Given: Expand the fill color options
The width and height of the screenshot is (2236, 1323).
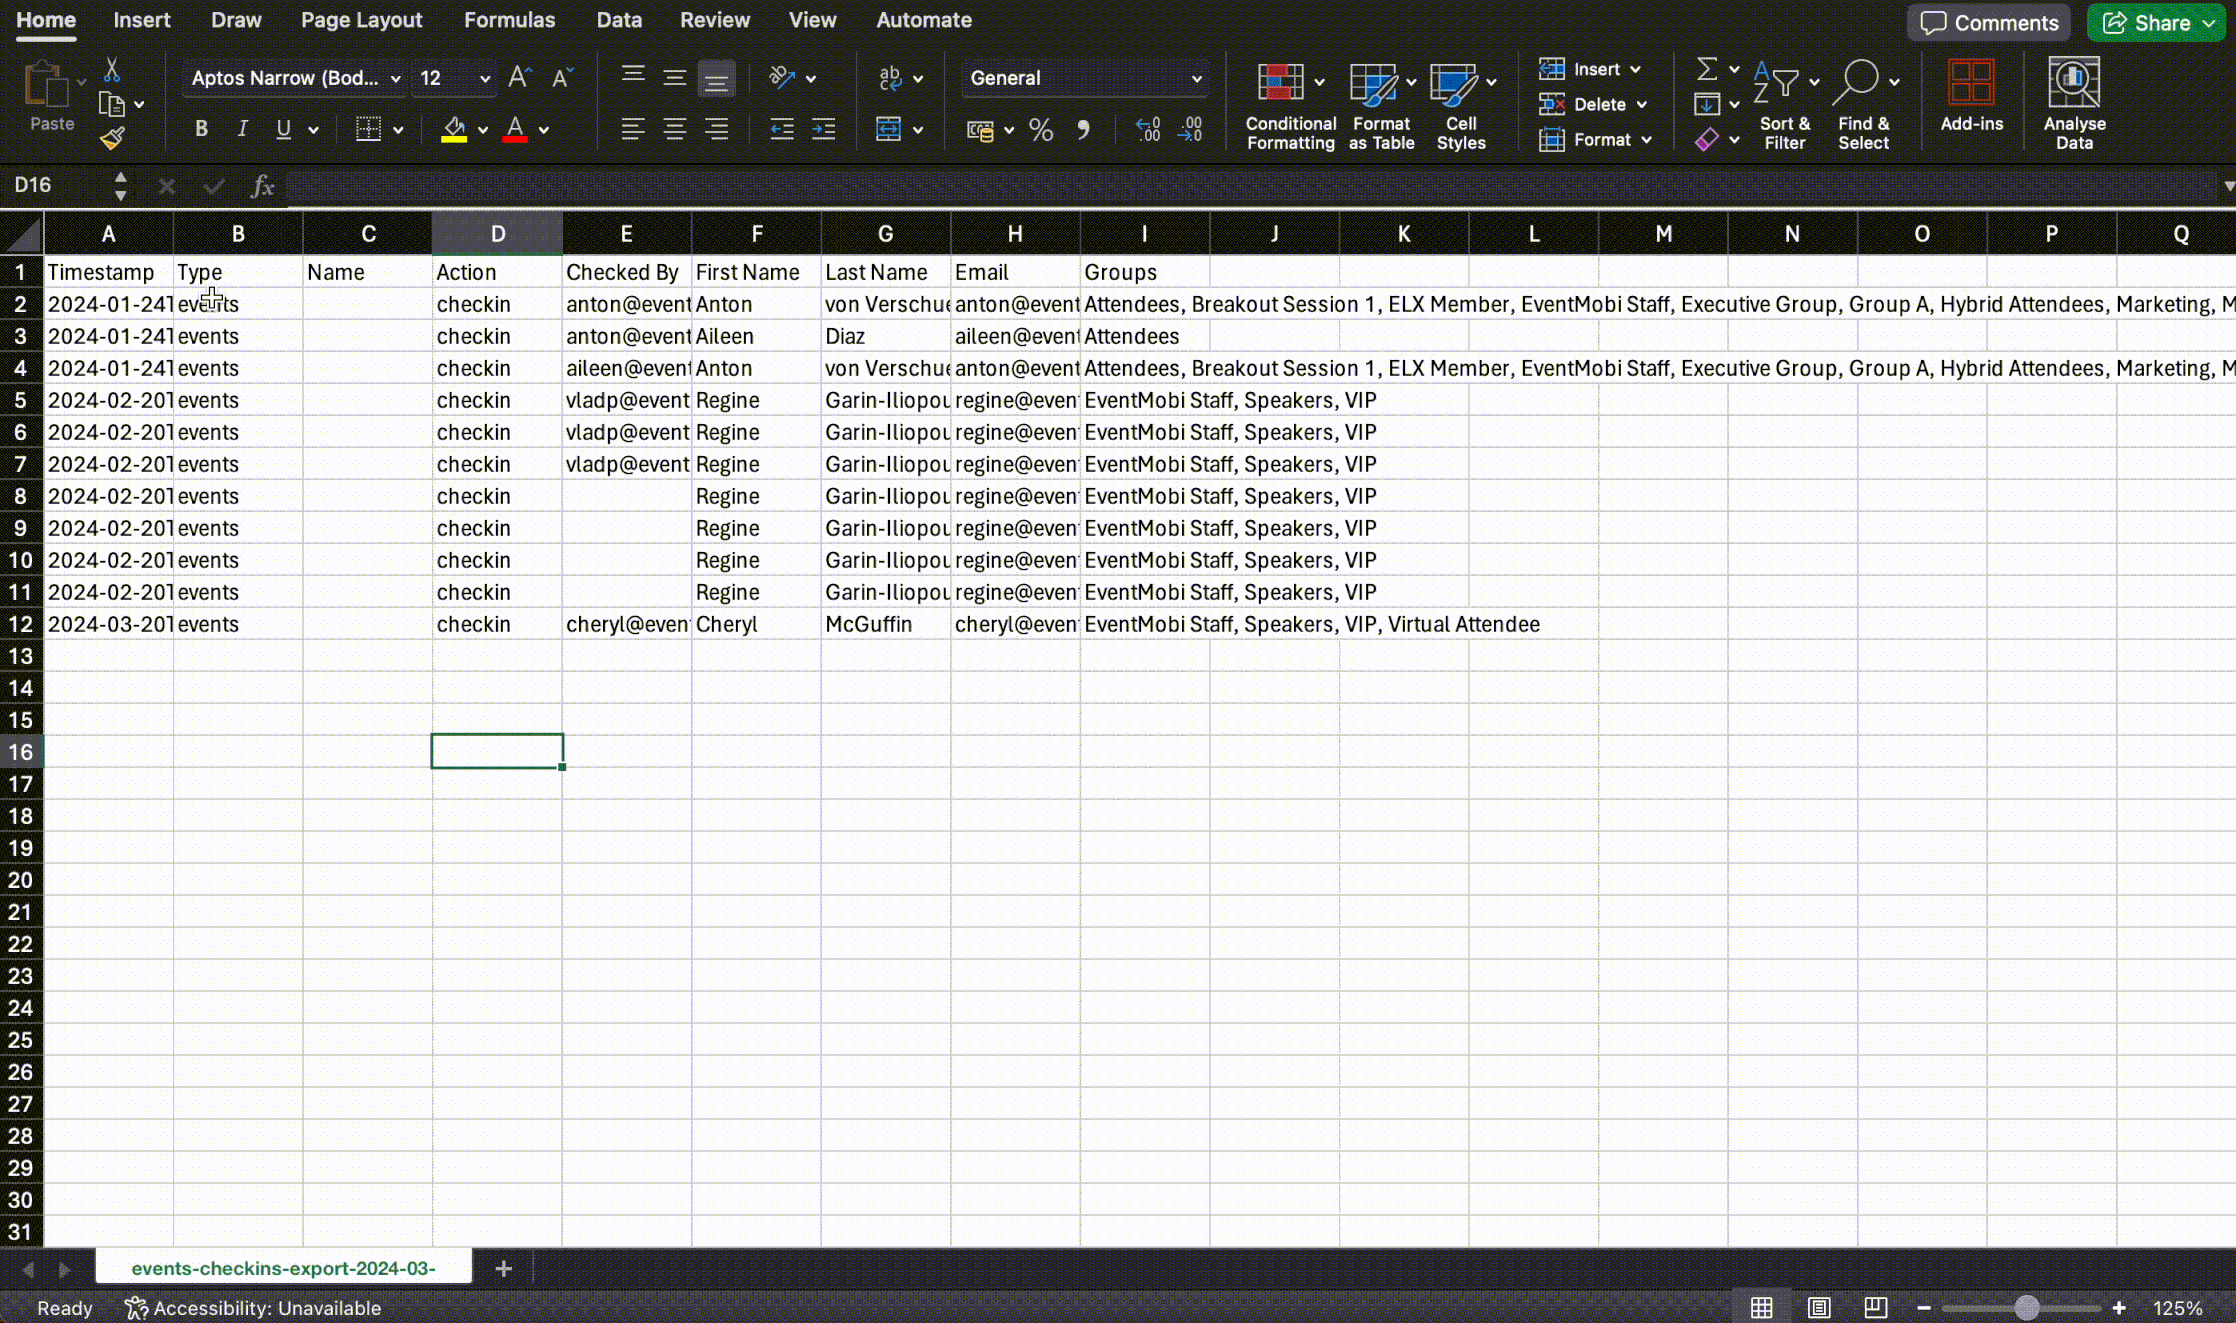Looking at the screenshot, I should (x=481, y=129).
